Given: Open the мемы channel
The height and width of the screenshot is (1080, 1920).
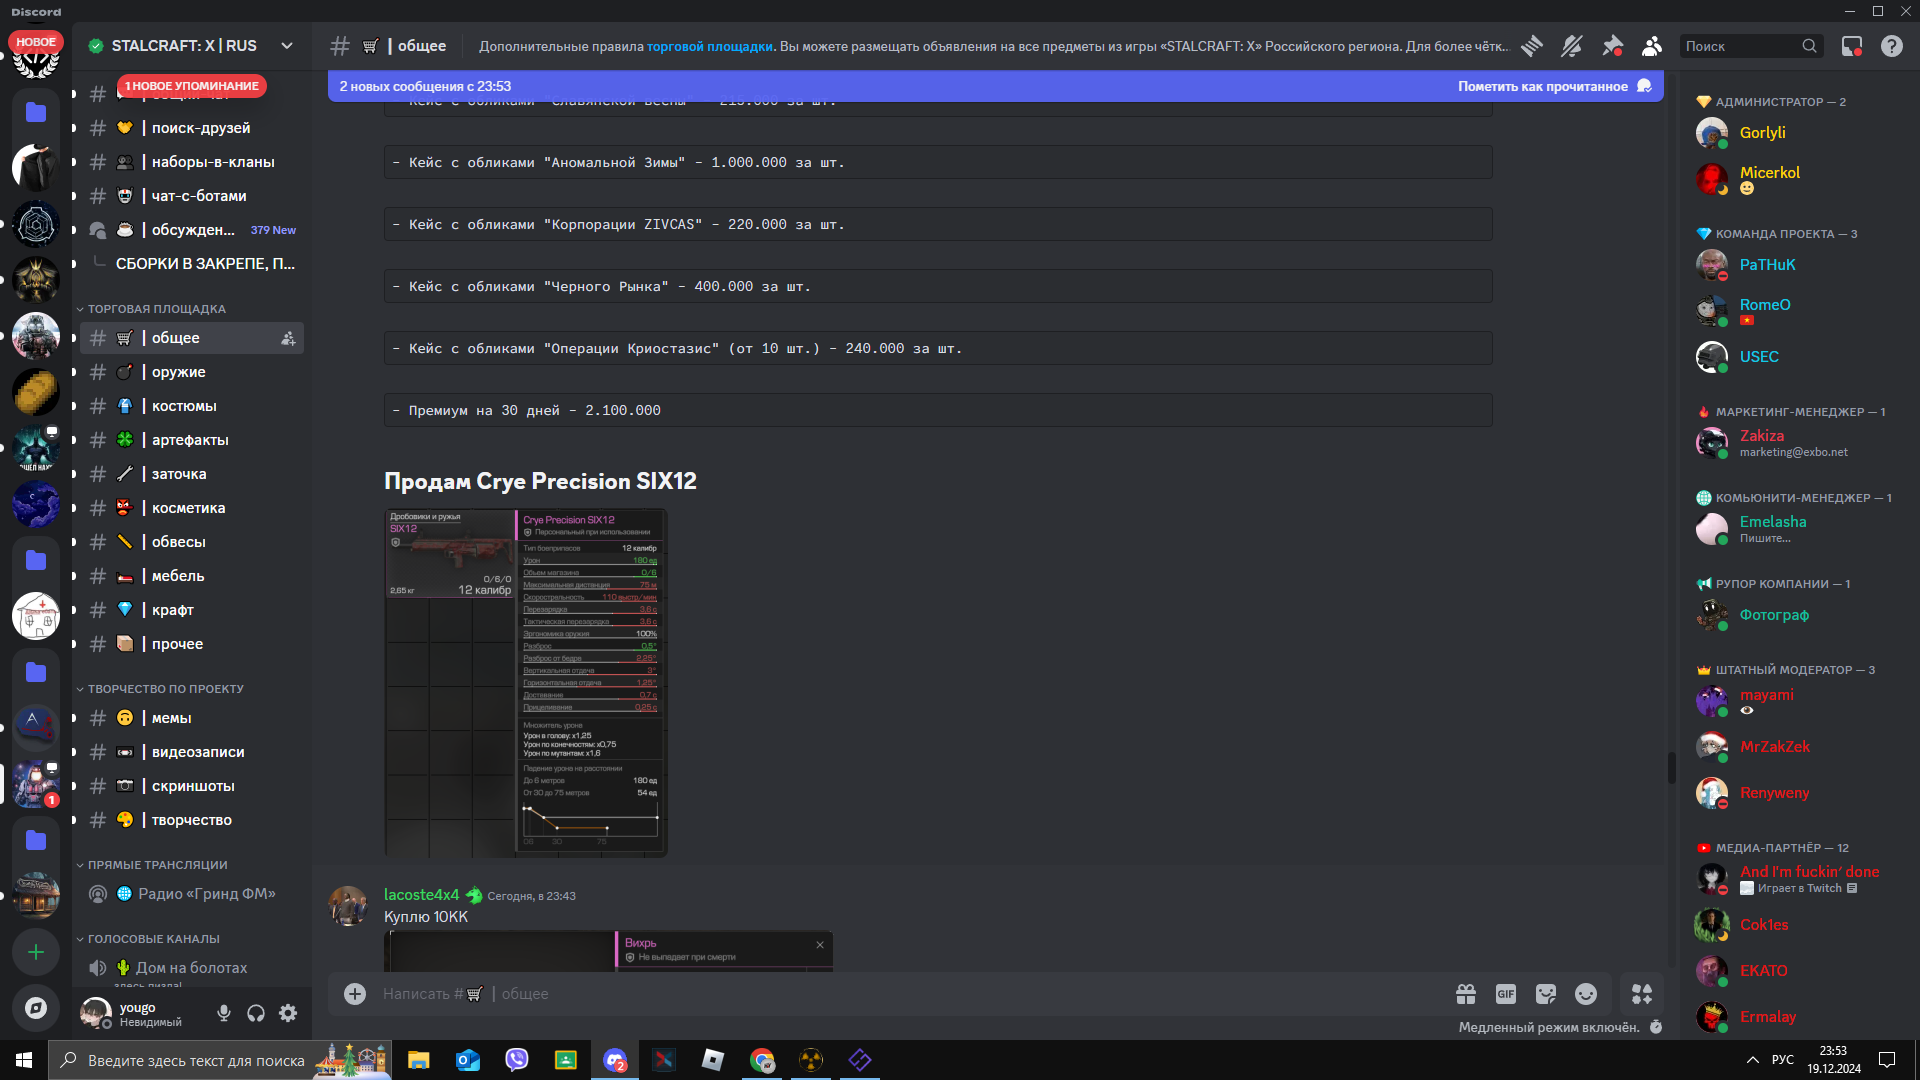Looking at the screenshot, I should (x=192, y=718).
